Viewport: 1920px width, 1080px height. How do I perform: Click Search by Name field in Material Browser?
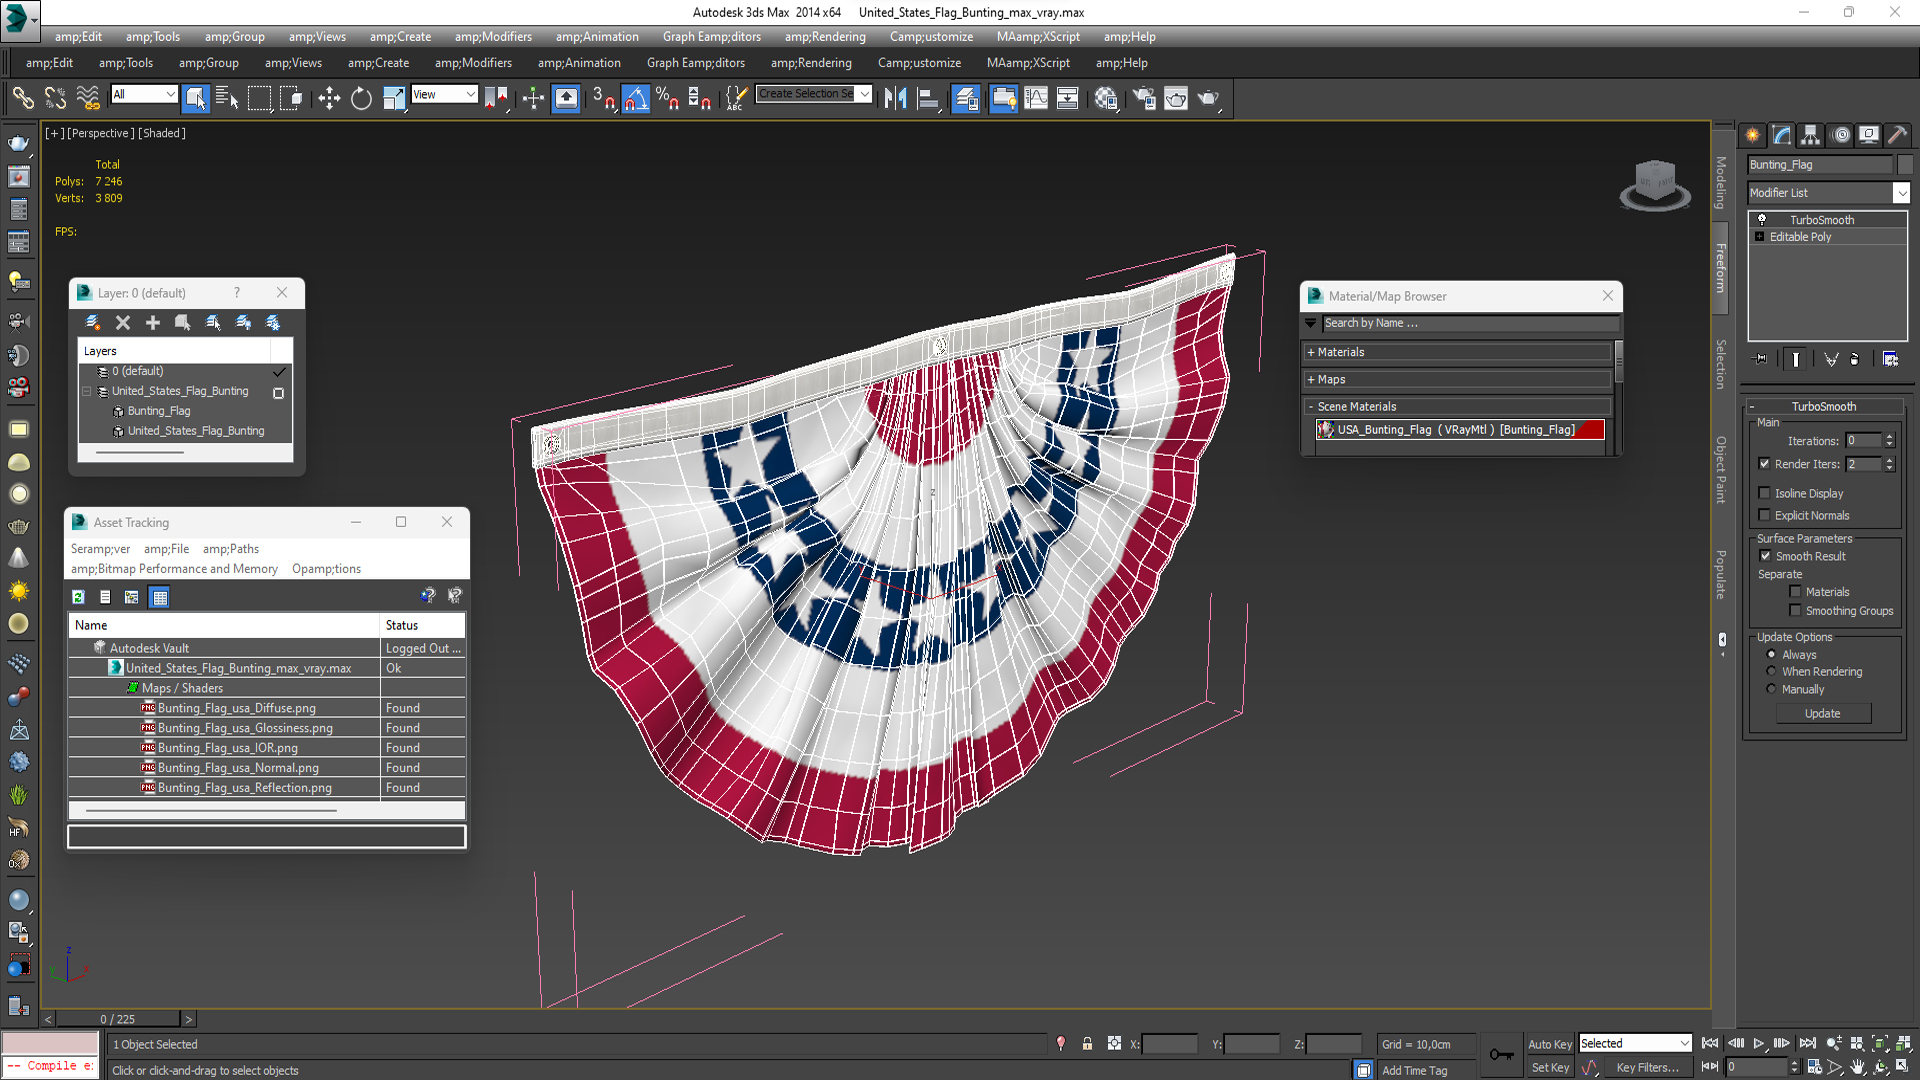pos(1470,323)
